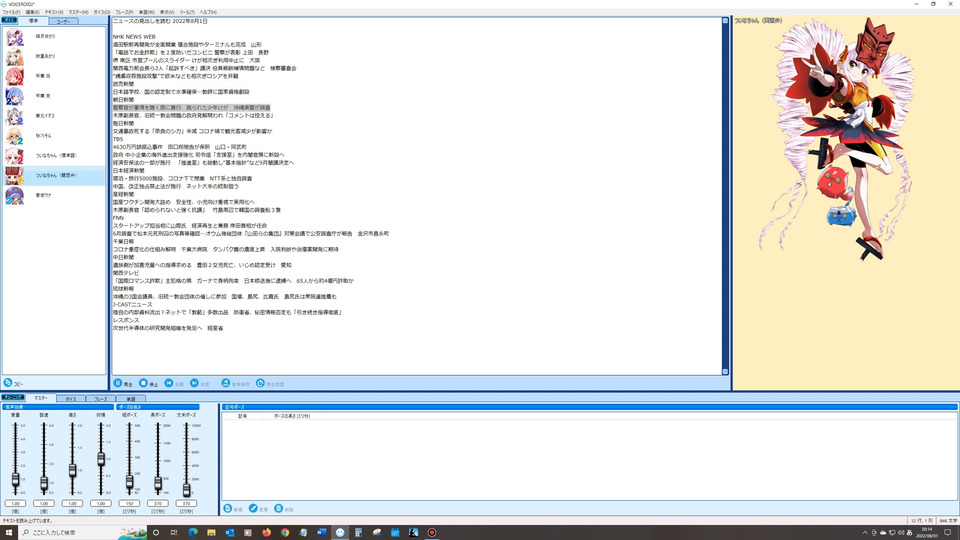Open the ヘルプ(H) menu
The image size is (960, 540).
coord(208,12)
